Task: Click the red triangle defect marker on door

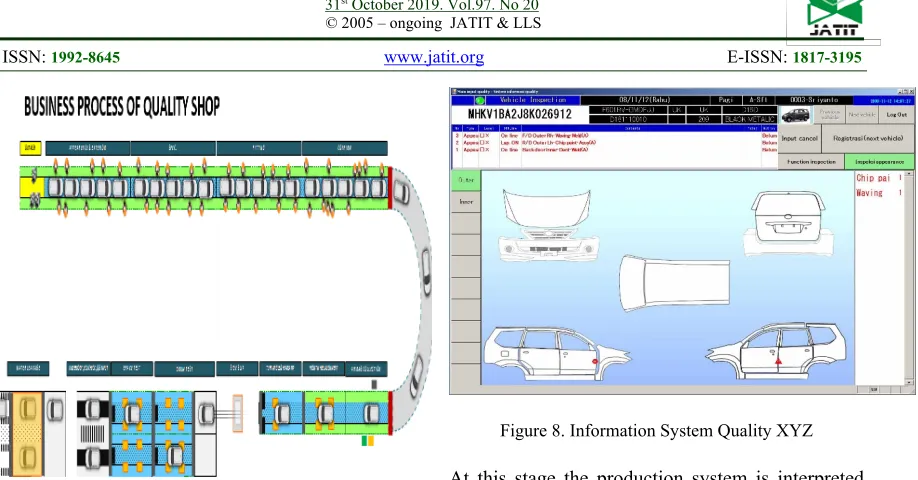Action: [x=778, y=361]
